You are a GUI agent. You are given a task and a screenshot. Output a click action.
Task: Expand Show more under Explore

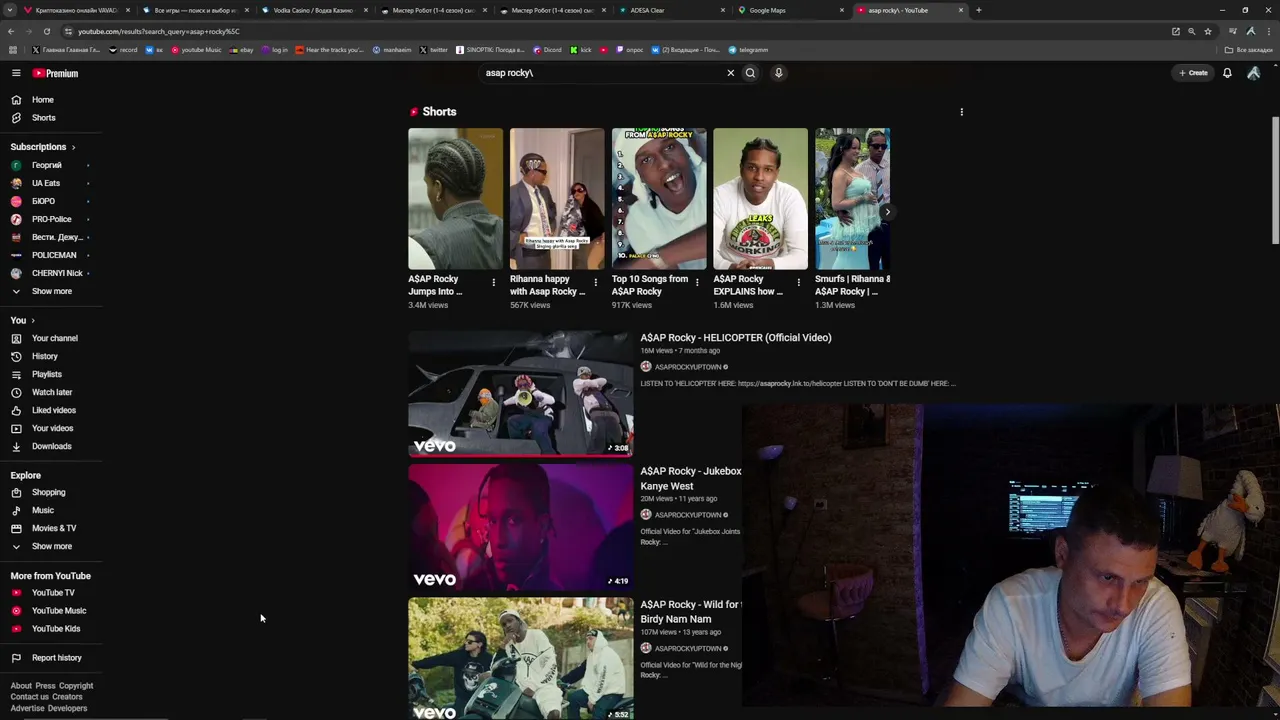pos(51,546)
